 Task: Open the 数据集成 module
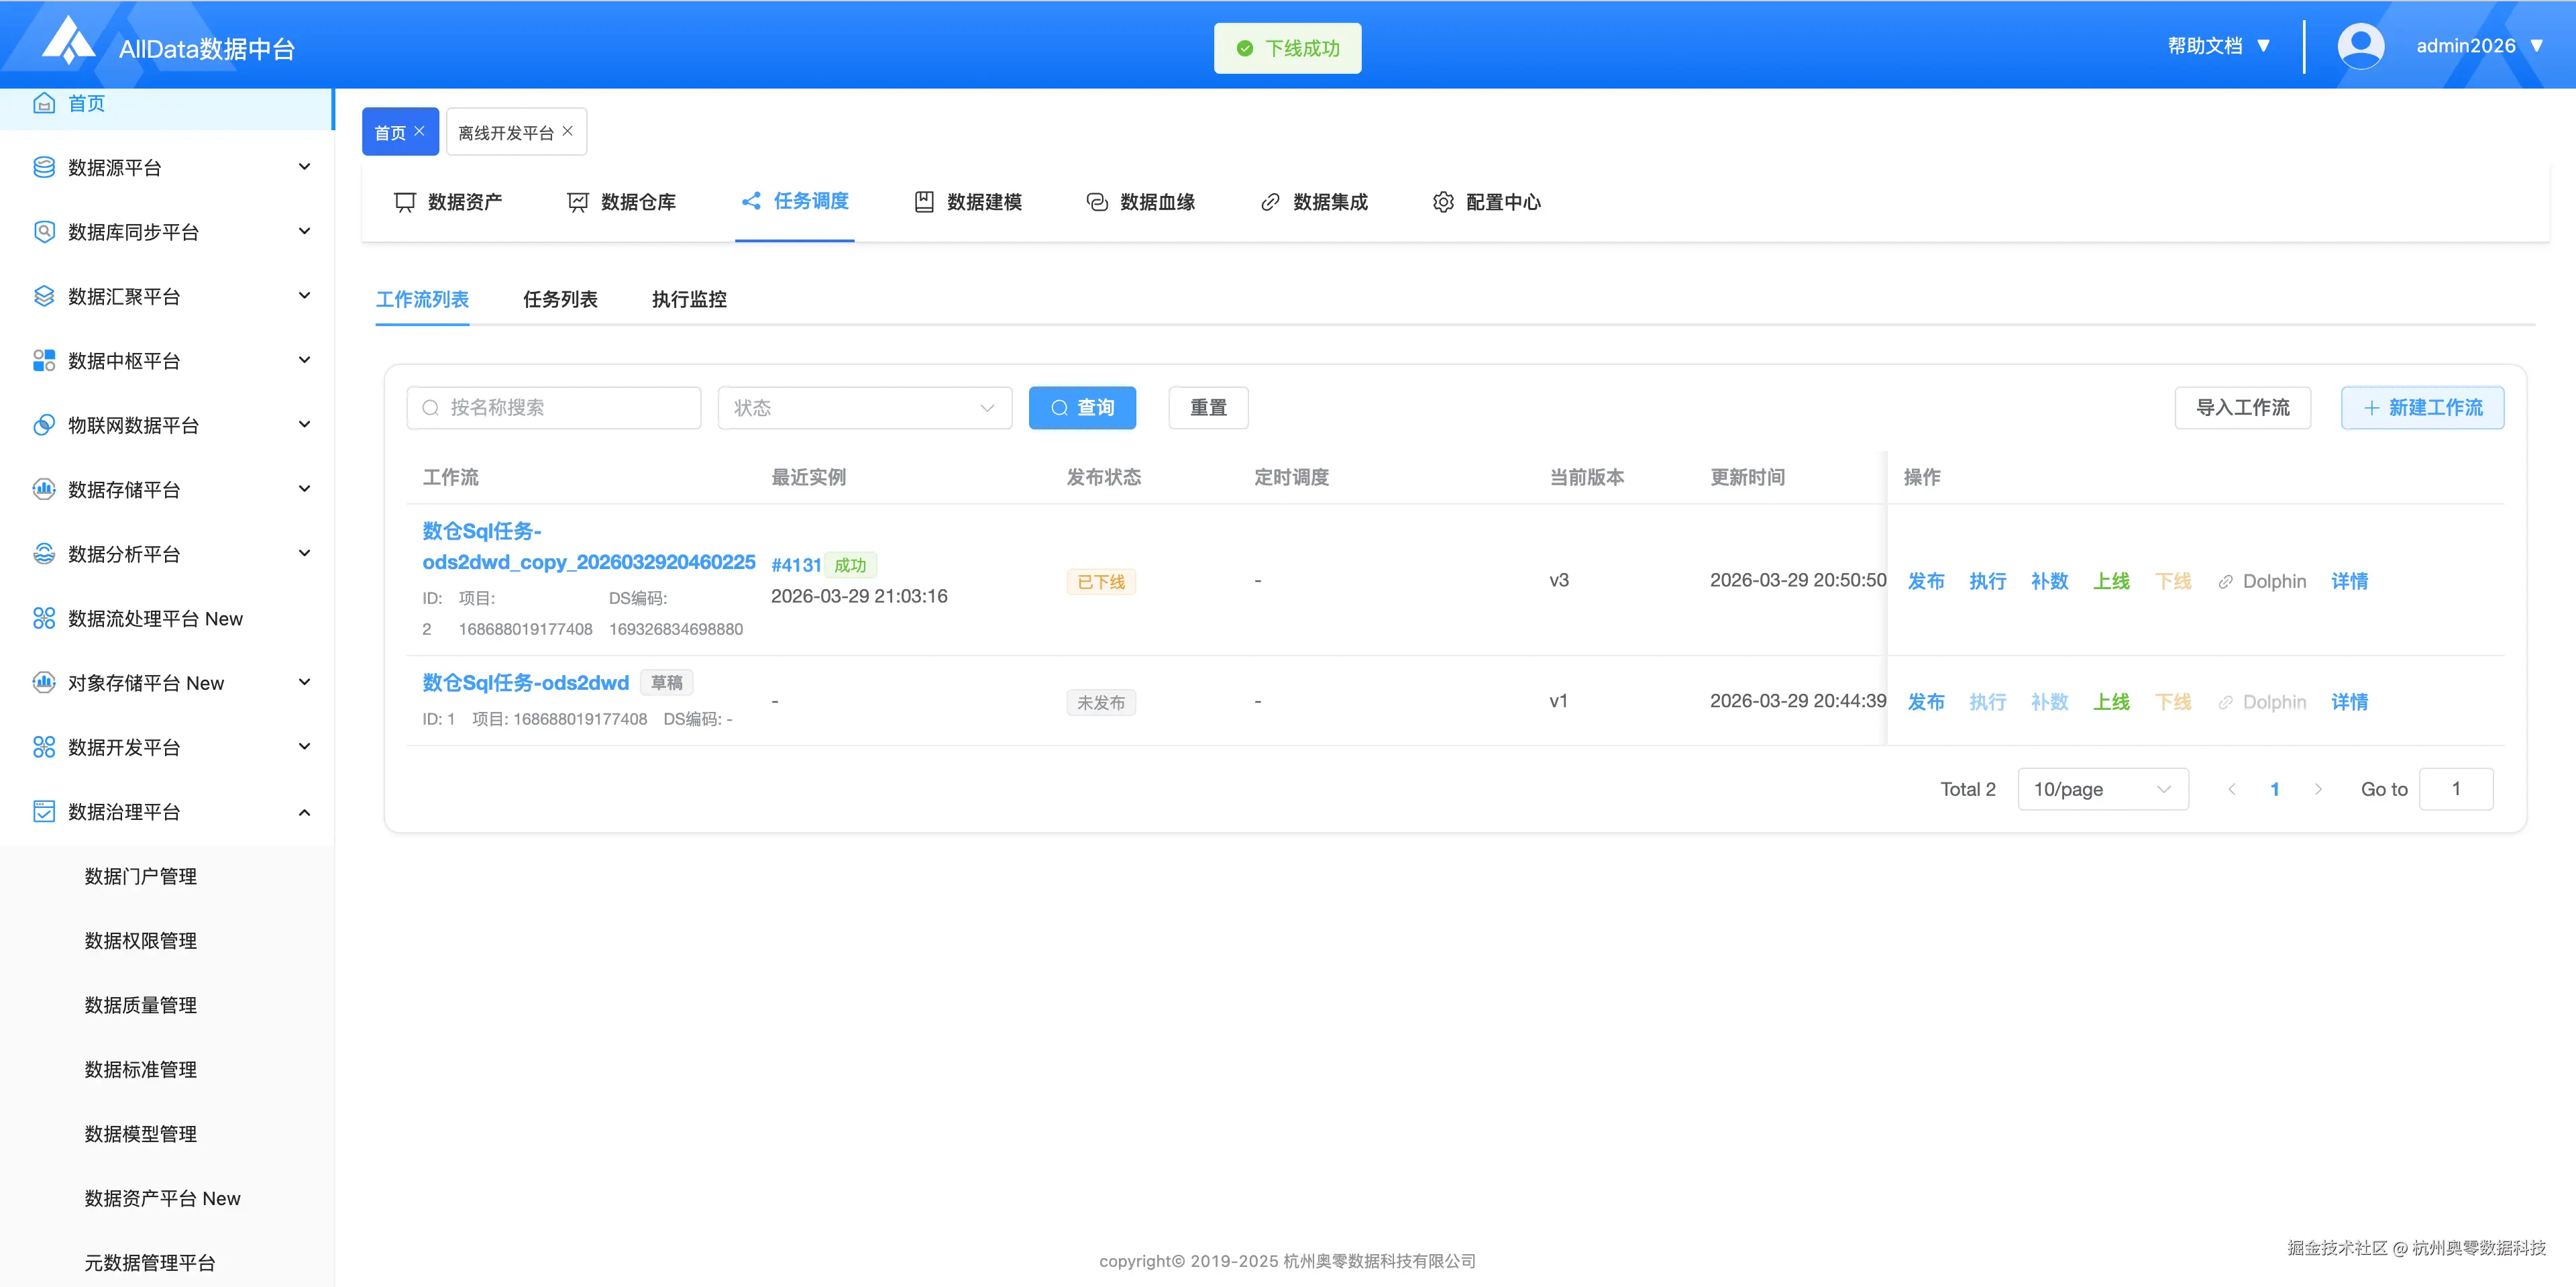(1329, 202)
